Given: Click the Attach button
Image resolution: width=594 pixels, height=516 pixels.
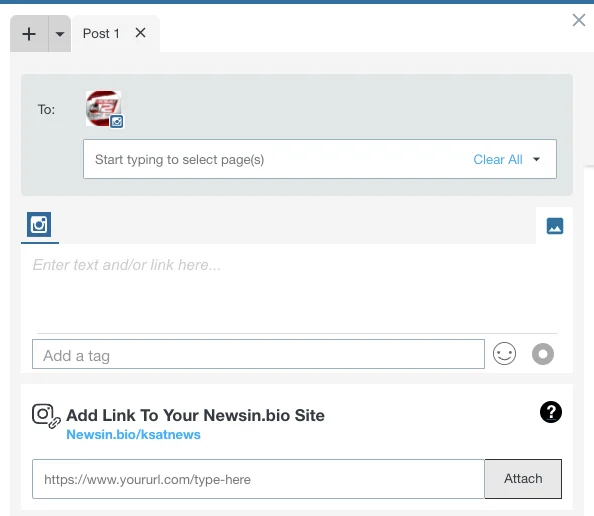Looking at the screenshot, I should 523,479.
